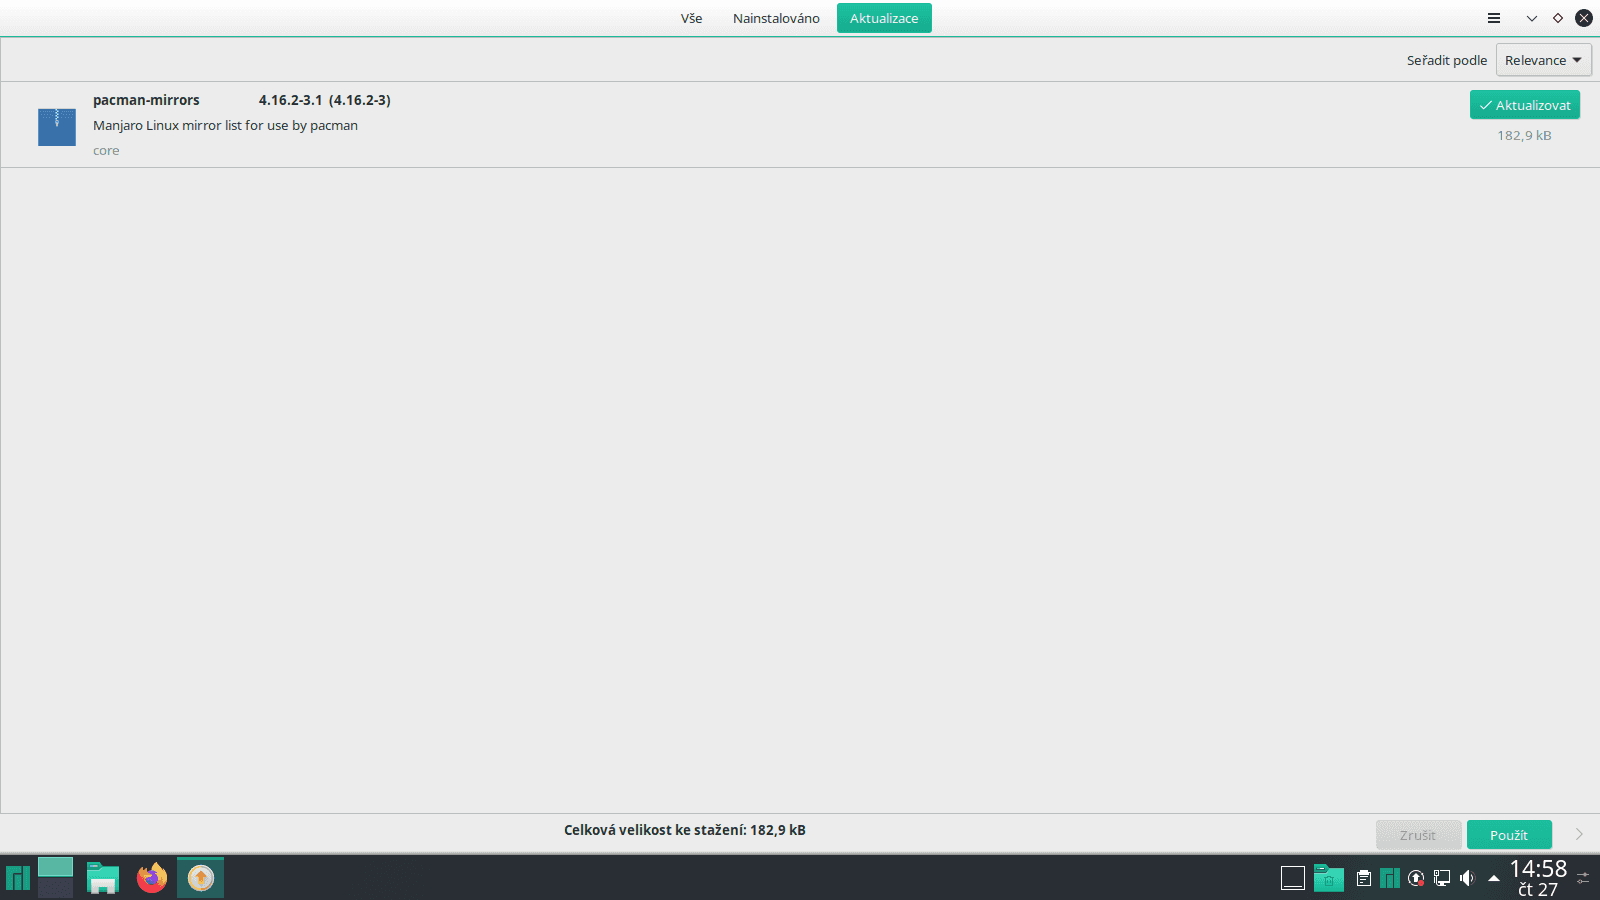Open the update notifier tray icon

tap(1417, 878)
